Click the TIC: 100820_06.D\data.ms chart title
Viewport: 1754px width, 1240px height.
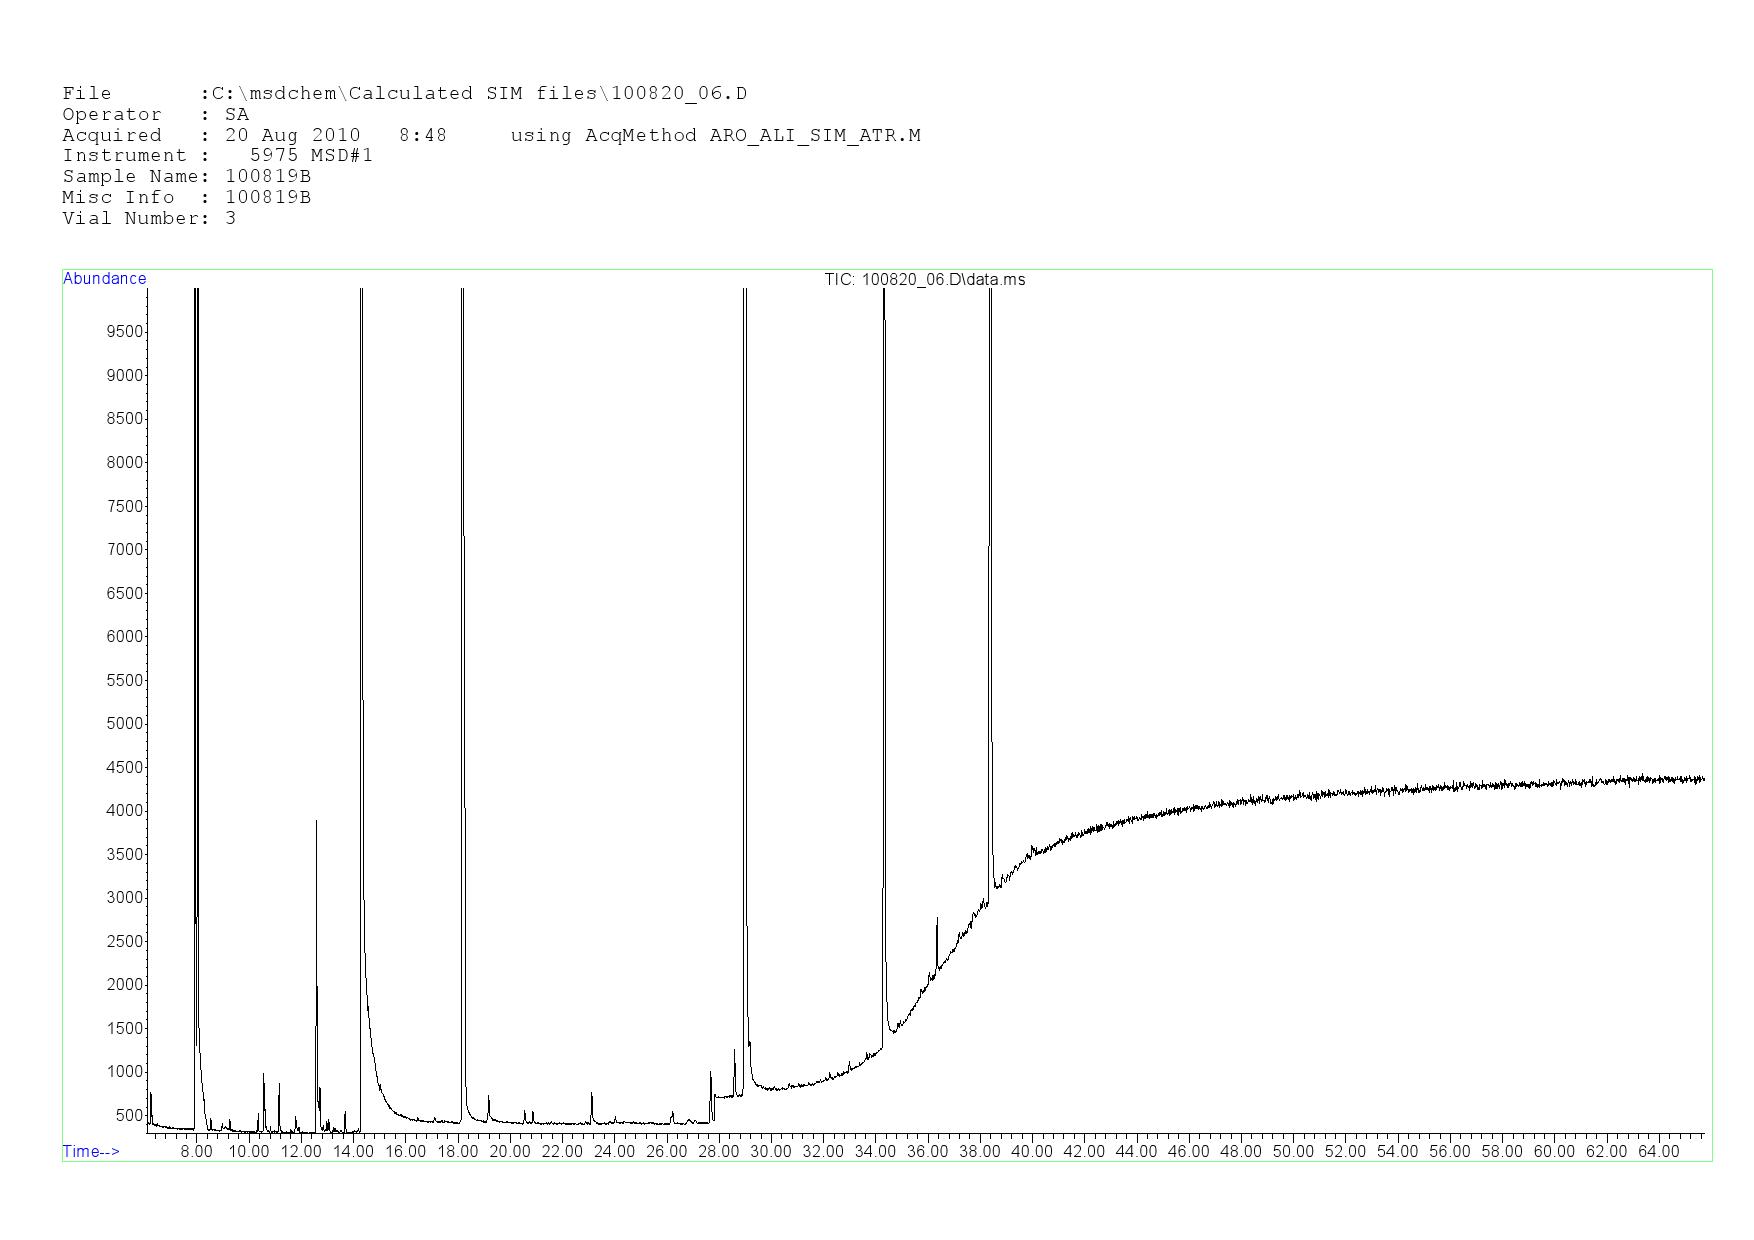pos(924,280)
